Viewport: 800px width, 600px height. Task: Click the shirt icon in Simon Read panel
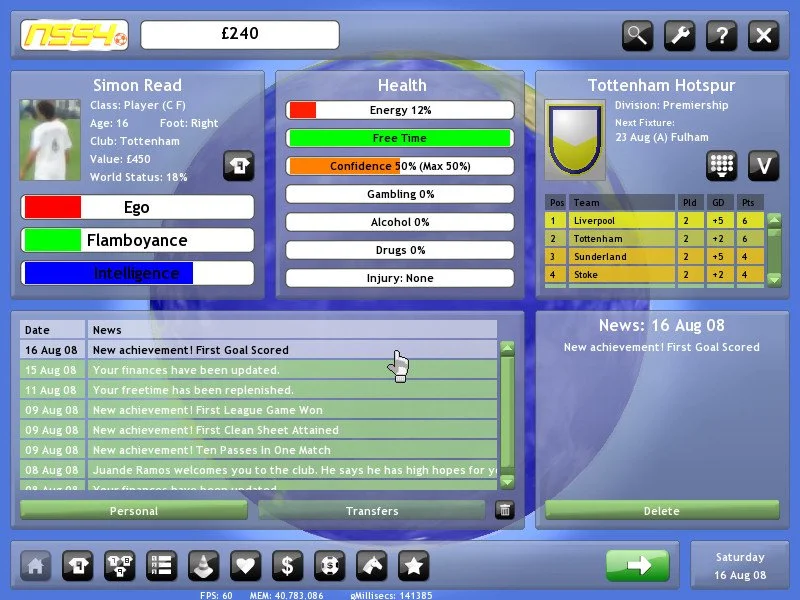pyautogui.click(x=237, y=166)
